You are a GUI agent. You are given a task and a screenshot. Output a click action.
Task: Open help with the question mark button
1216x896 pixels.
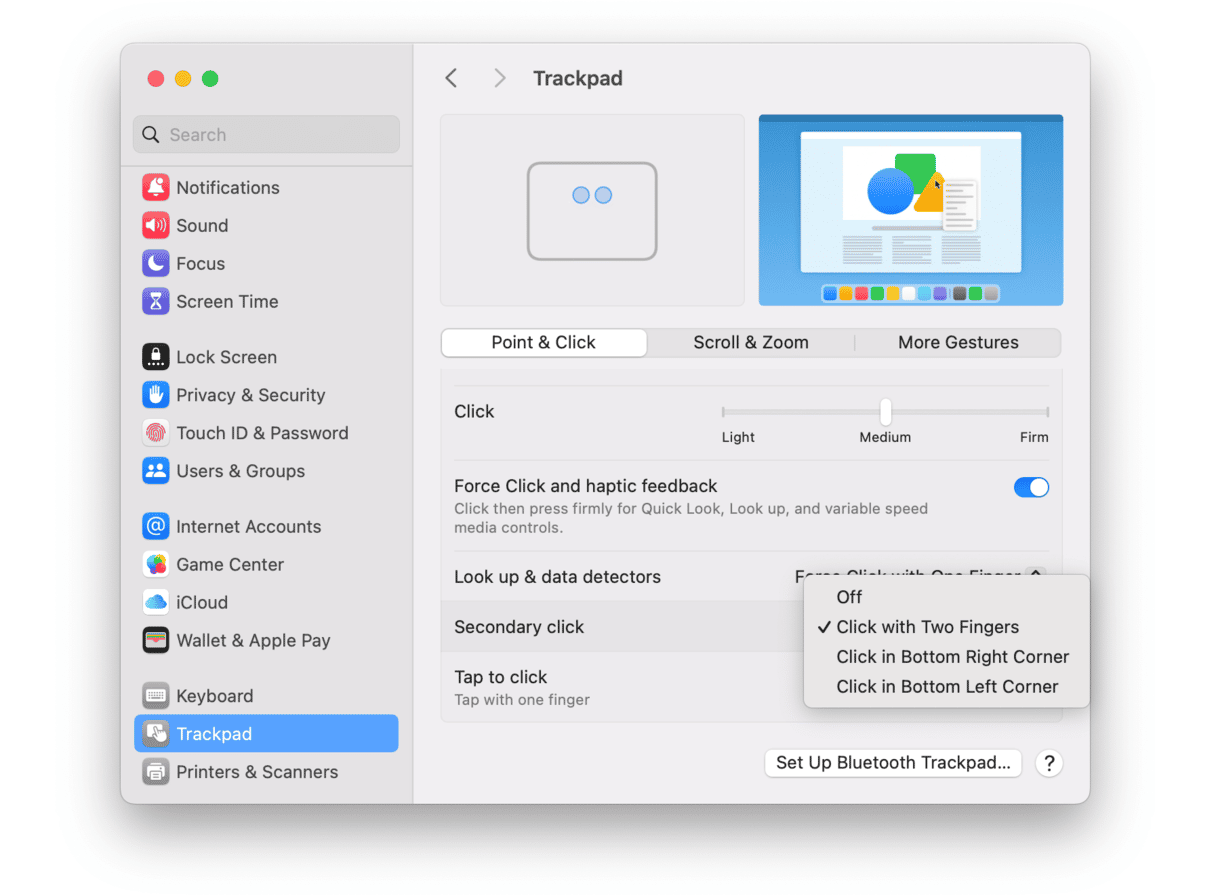pyautogui.click(x=1048, y=763)
